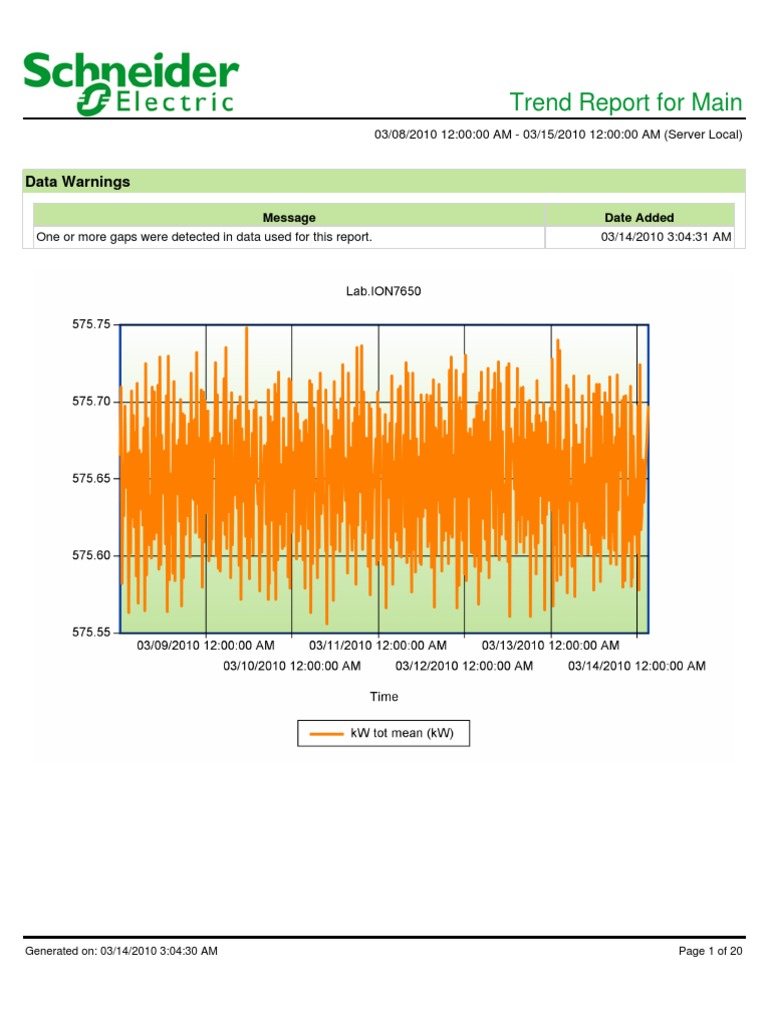Screen dimensions: 768x1024
Task: Click the 'Lab.ION7650' chart title
Action: pyautogui.click(x=383, y=291)
